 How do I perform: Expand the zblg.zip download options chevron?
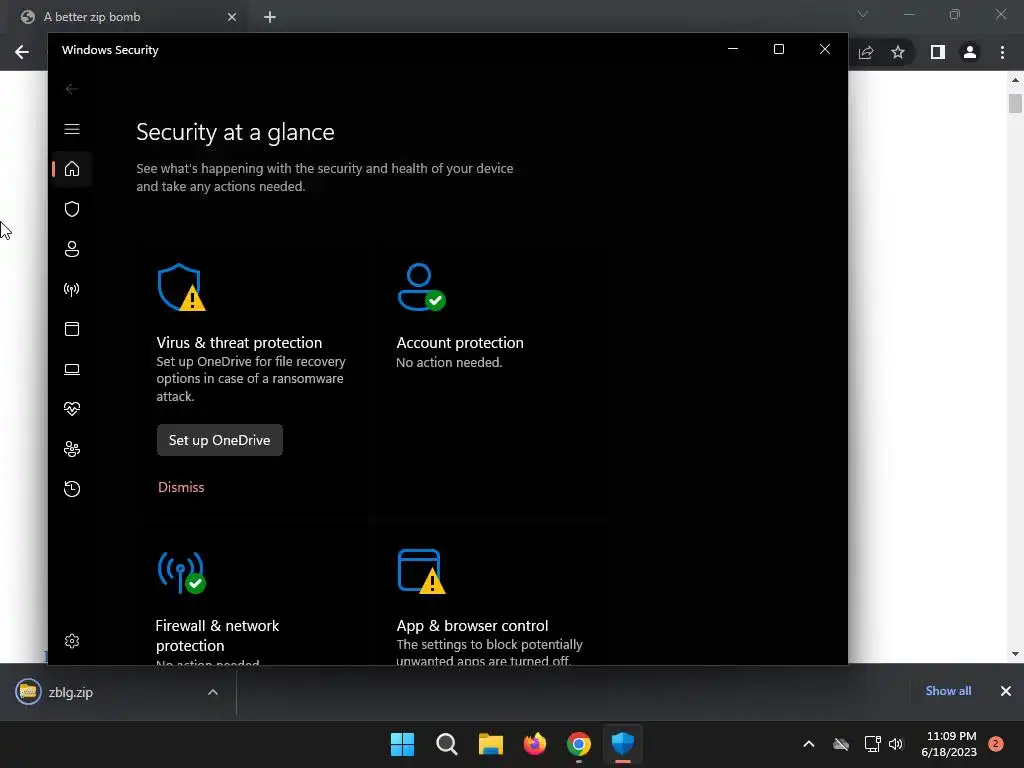(x=213, y=692)
